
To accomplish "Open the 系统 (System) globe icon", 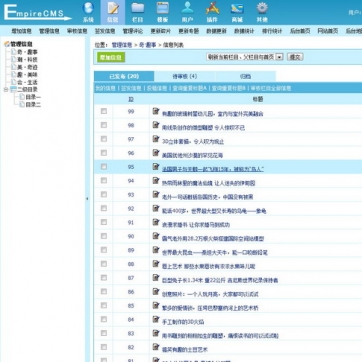I will coord(88,8).
